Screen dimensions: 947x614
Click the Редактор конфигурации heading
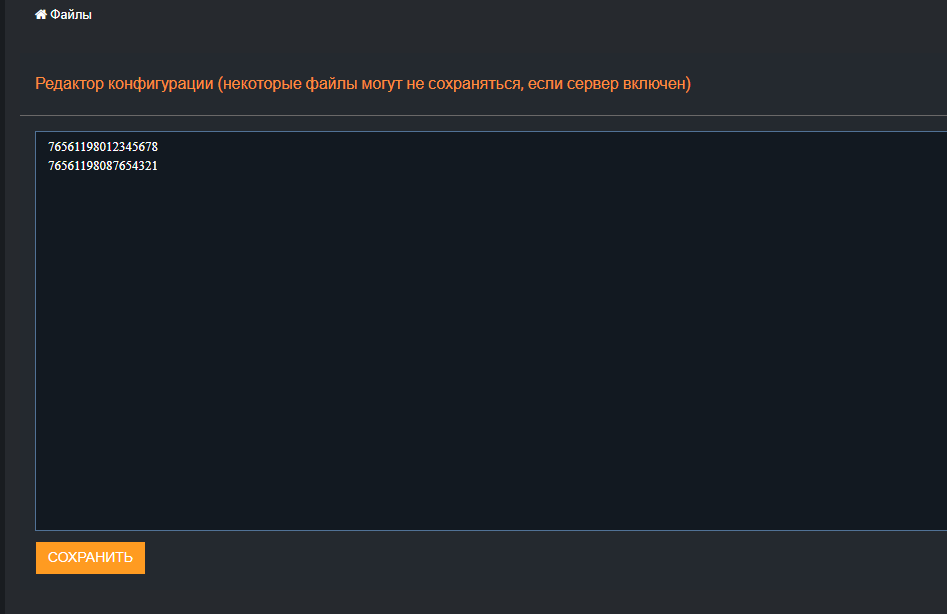click(x=125, y=84)
